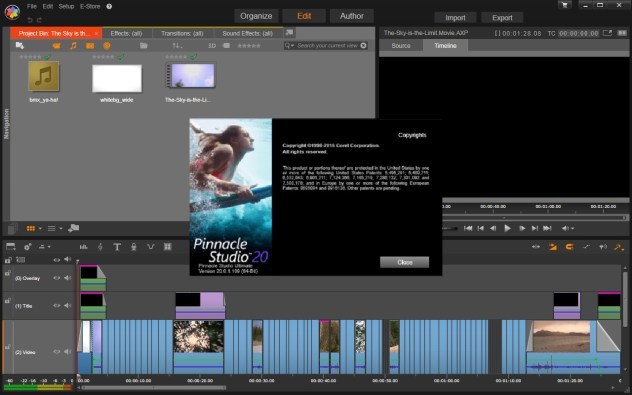This screenshot has height=395, width=632.
Task: Hide the (1) Title track video
Action: click(x=56, y=306)
